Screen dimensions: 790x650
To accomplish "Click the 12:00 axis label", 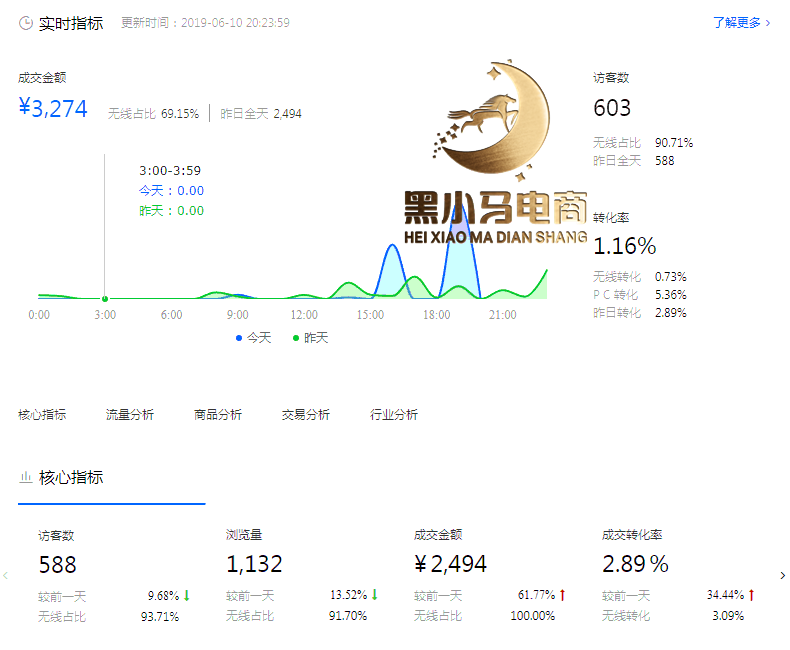I will pos(304,315).
